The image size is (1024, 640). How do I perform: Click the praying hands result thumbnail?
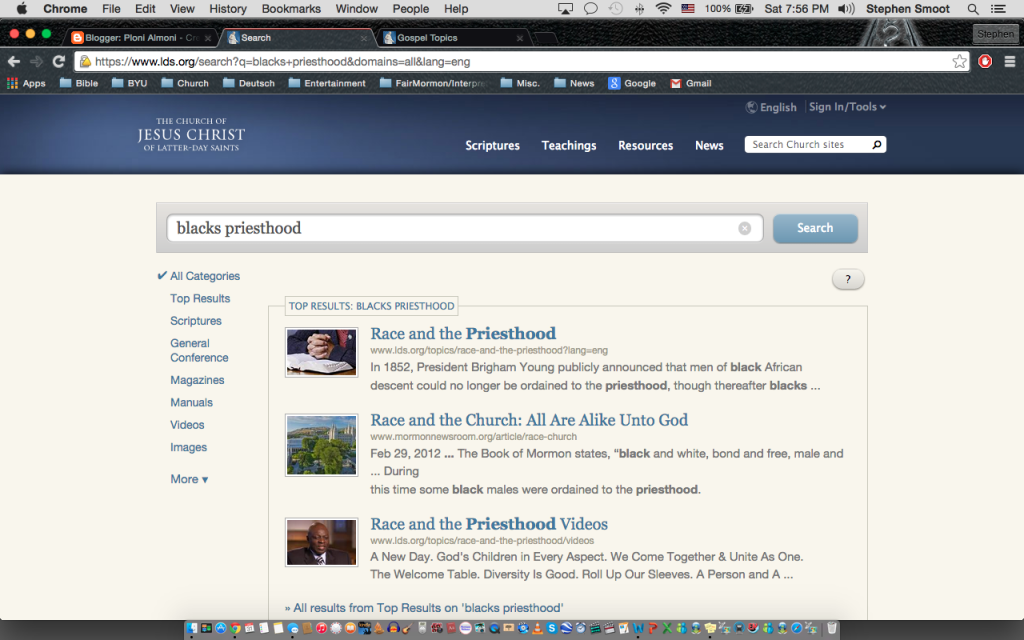click(321, 352)
